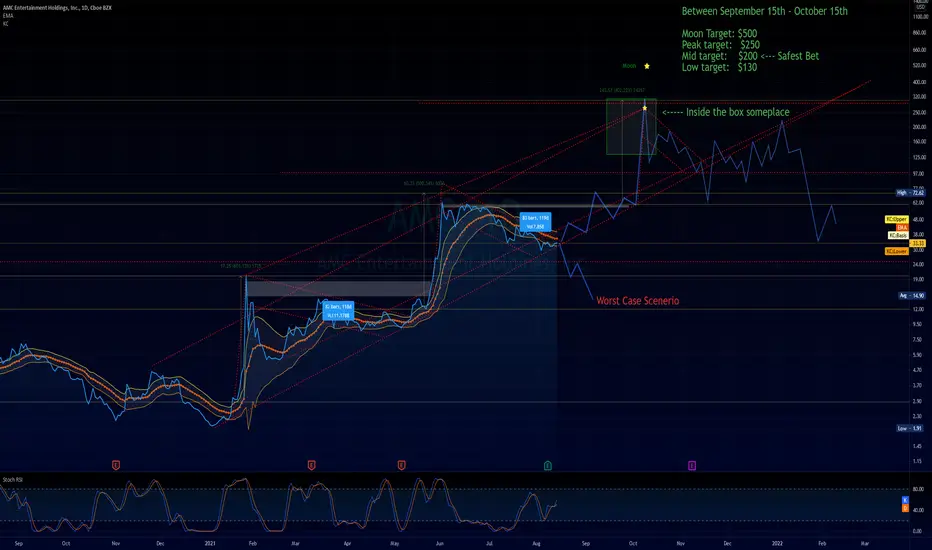Screen dimensions: 932x550
Task: Click the 40.00 level on Stoch RSI scale
Action: click(x=918, y=510)
